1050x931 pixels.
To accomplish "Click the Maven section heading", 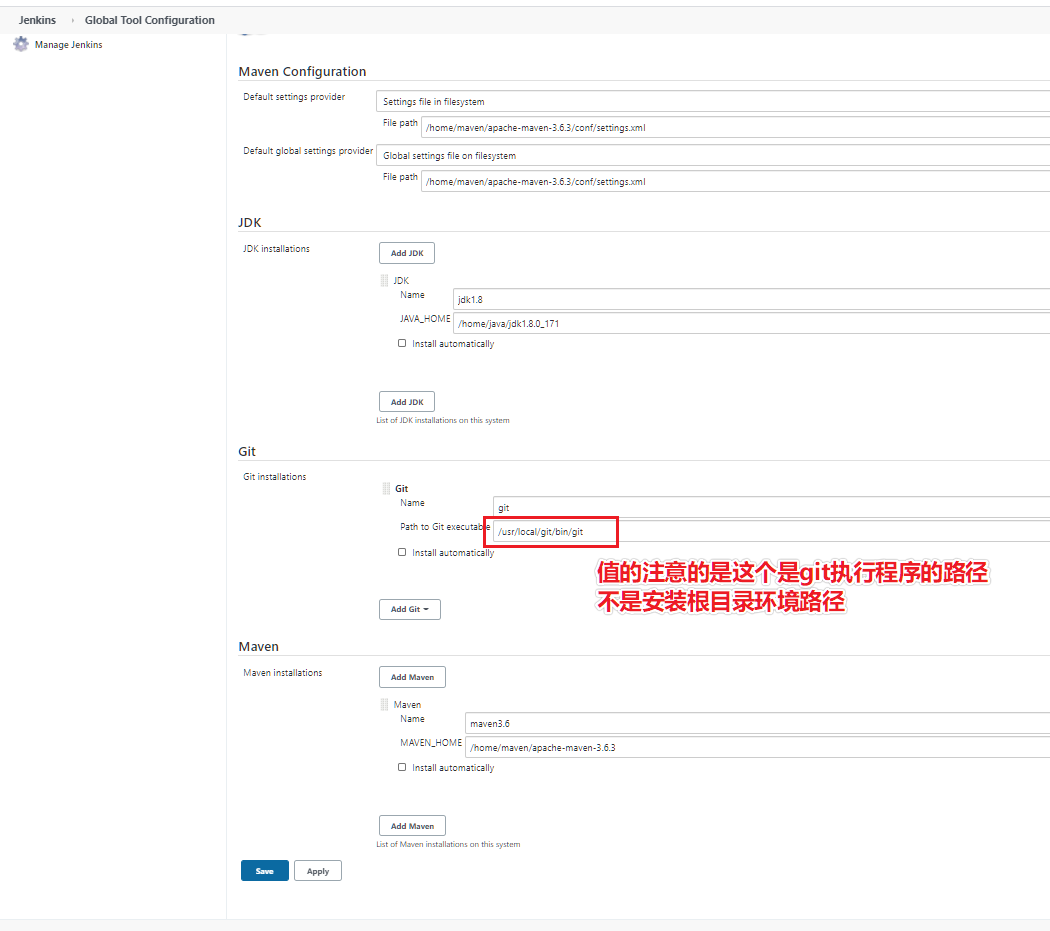I will tap(258, 646).
